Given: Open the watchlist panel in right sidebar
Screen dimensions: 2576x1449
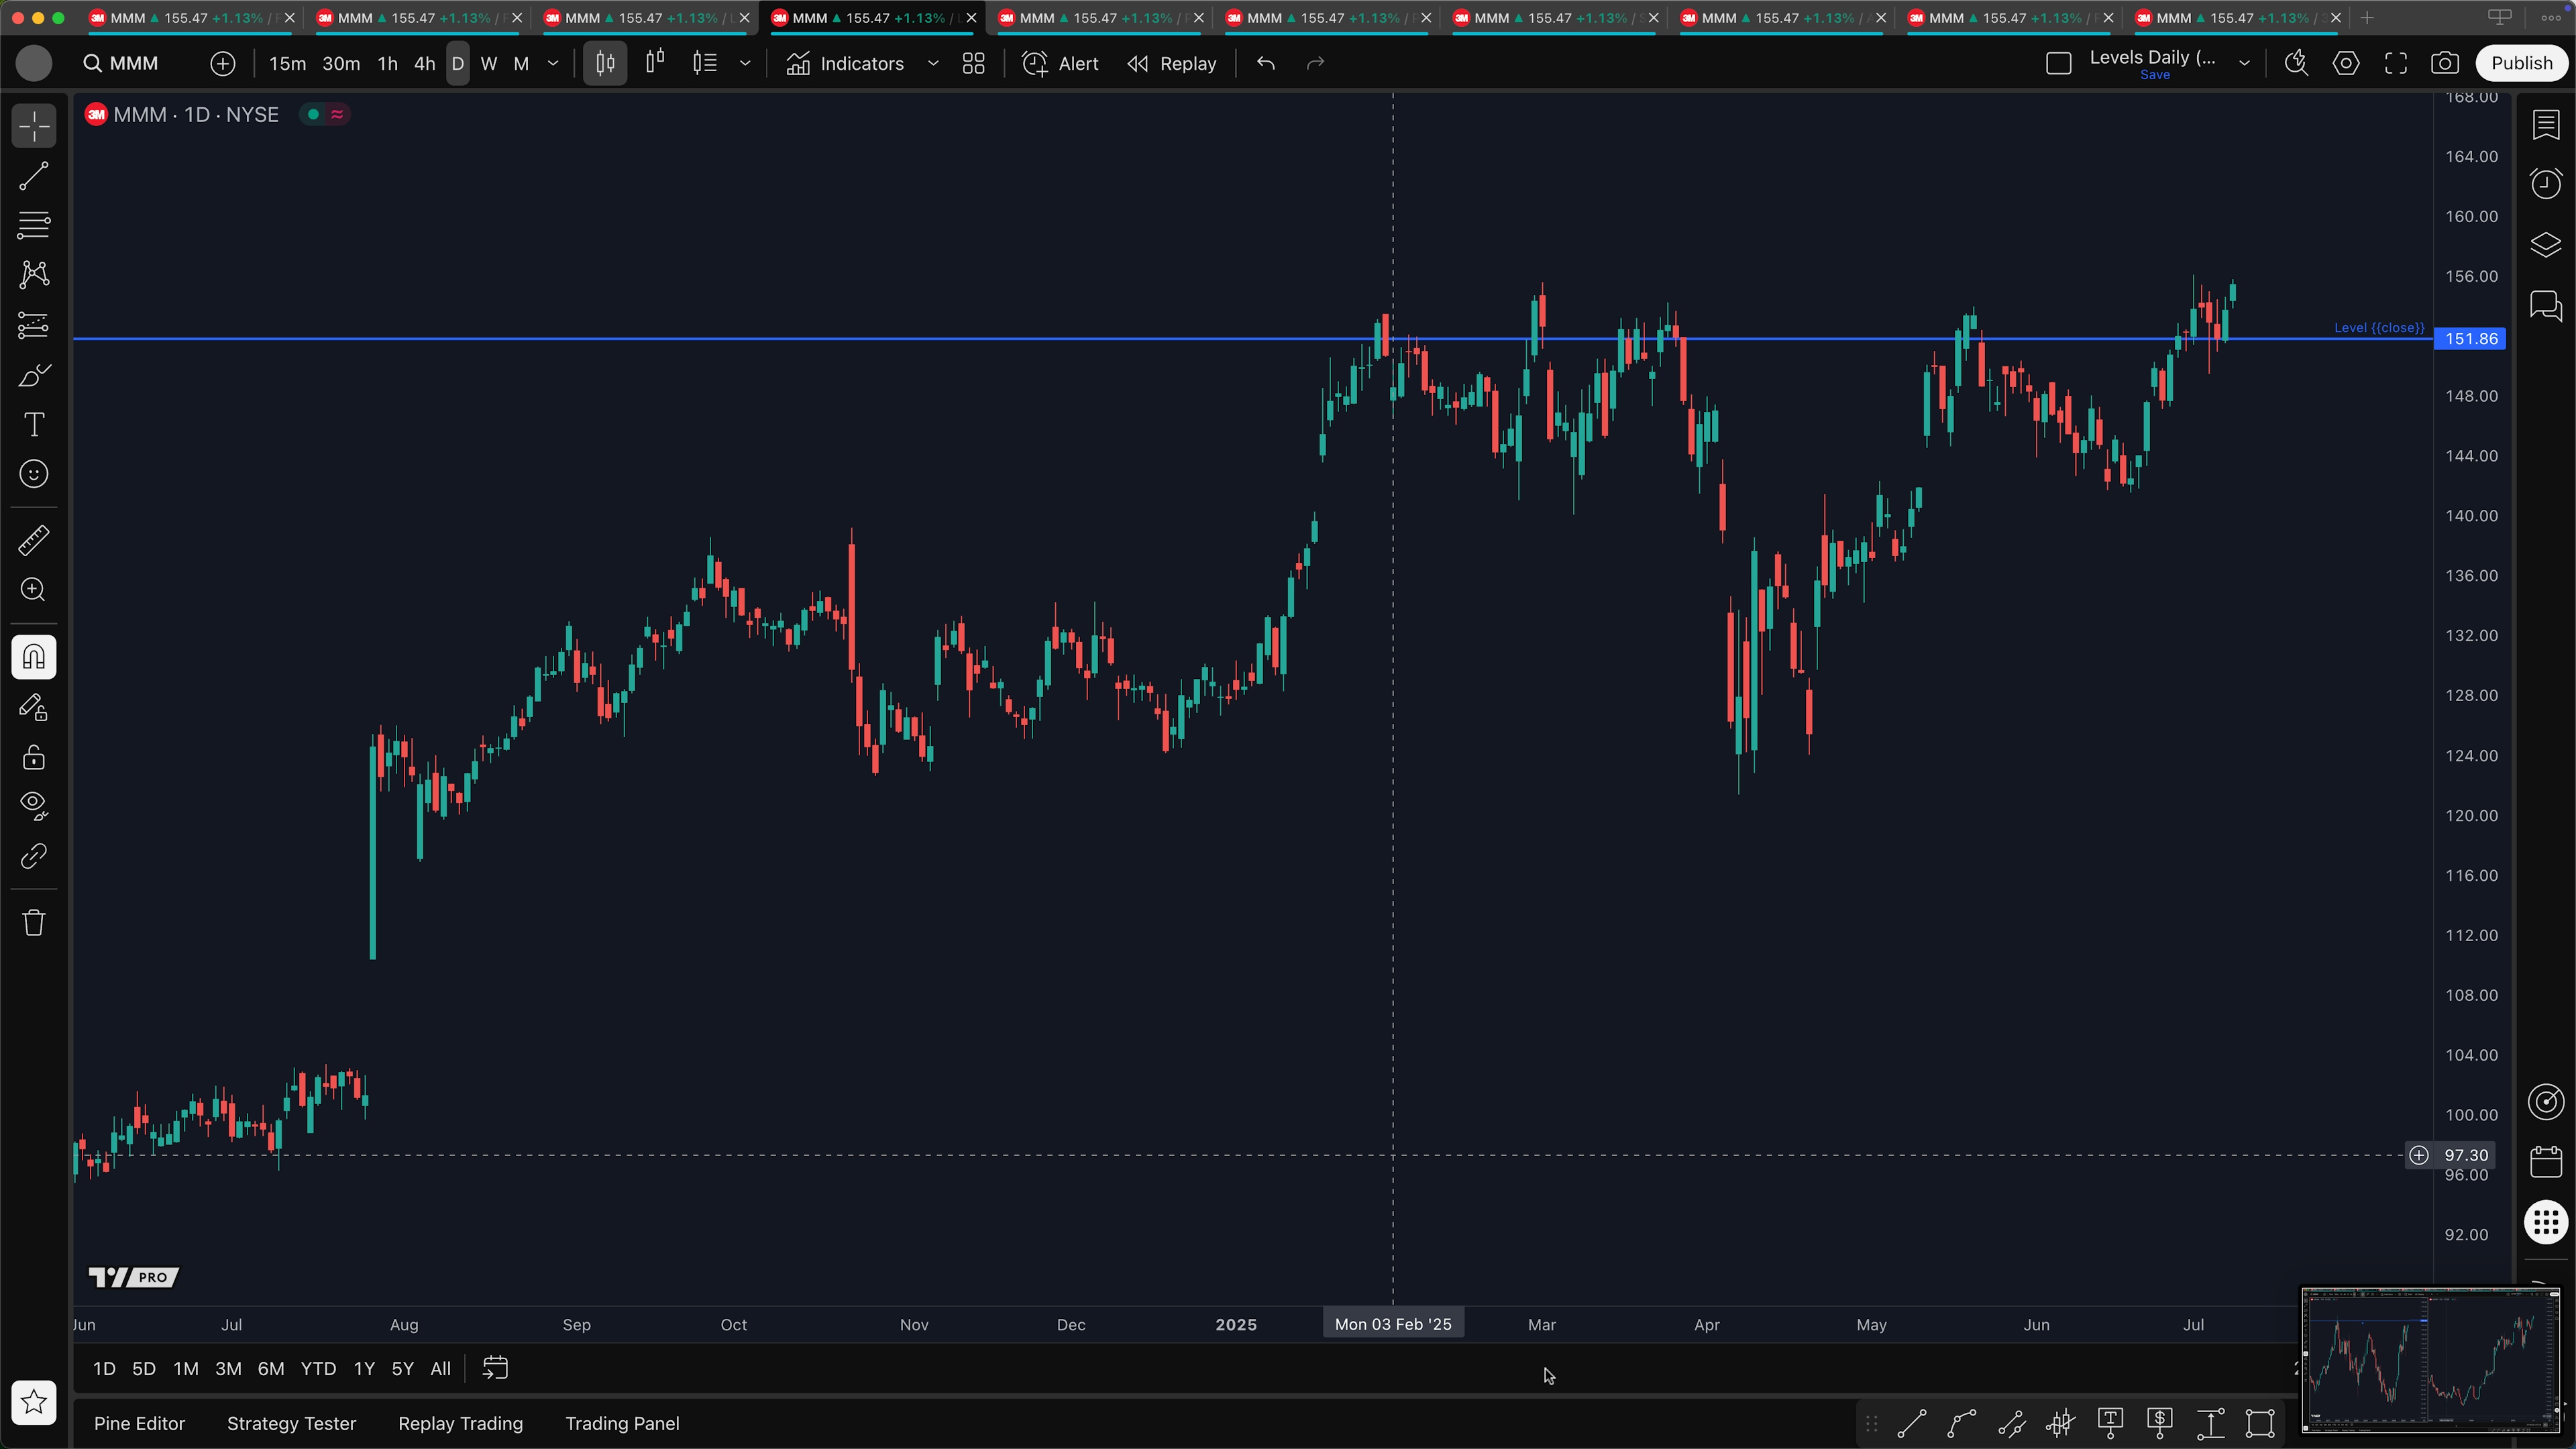Looking at the screenshot, I should coord(2546,125).
